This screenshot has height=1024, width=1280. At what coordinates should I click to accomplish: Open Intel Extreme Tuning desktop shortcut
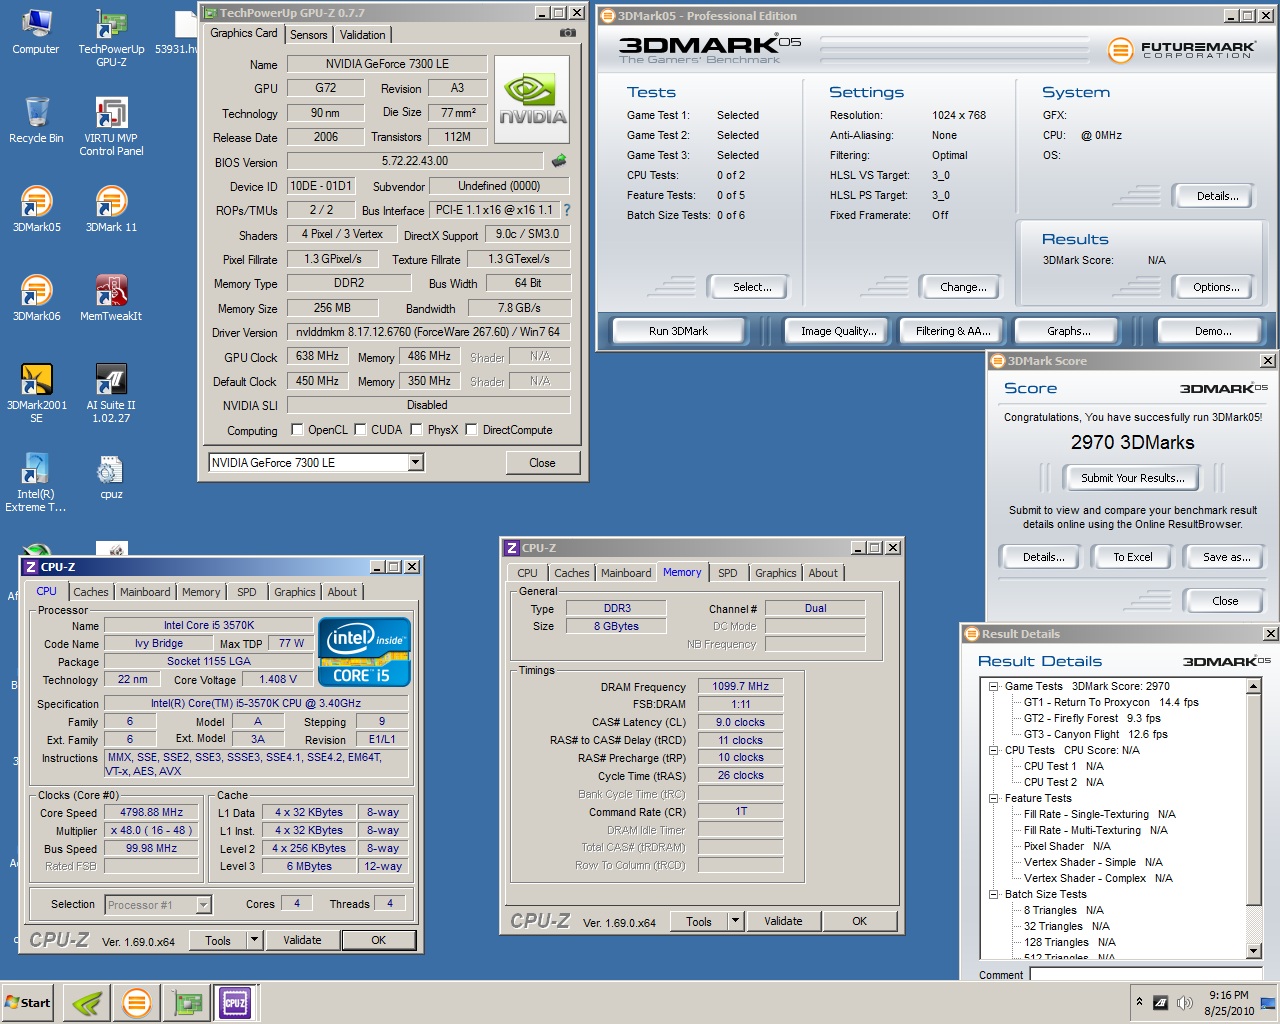36,482
